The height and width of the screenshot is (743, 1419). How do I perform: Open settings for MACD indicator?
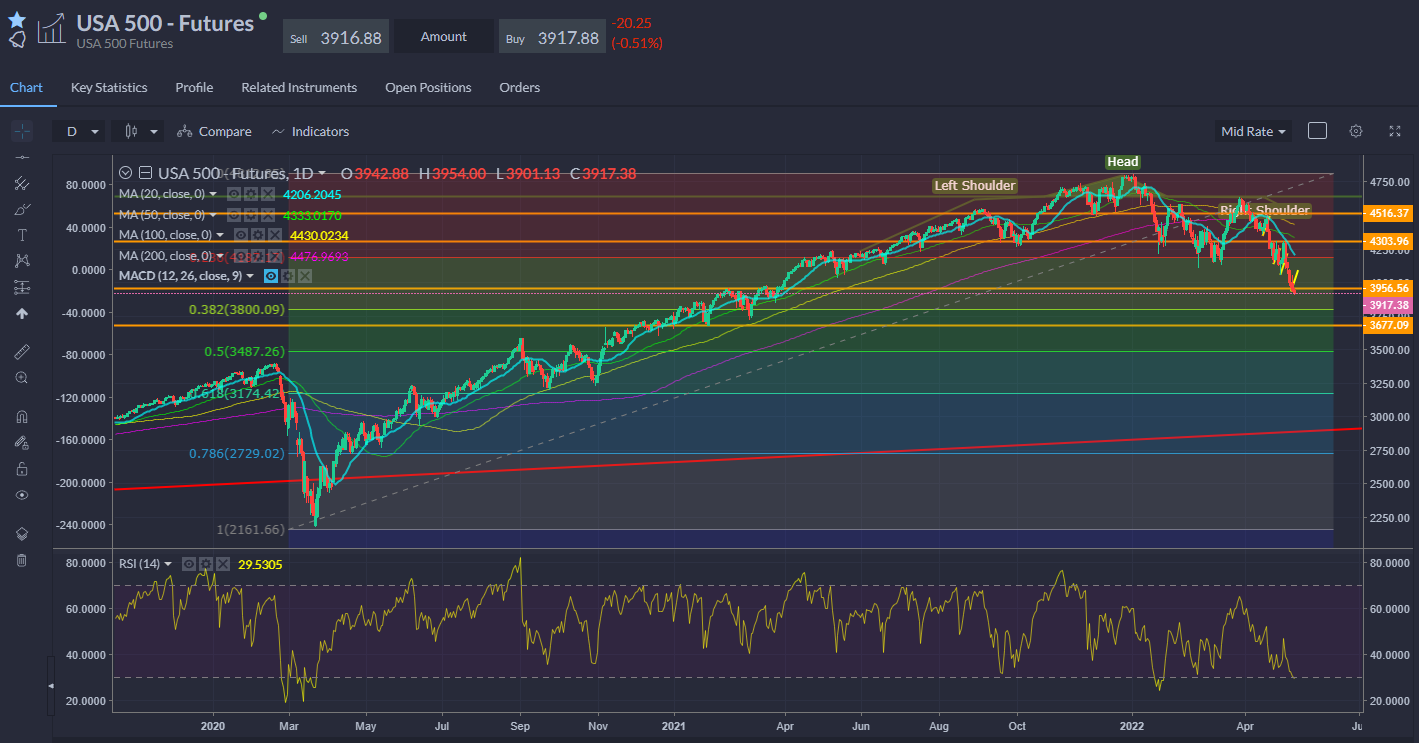(288, 275)
